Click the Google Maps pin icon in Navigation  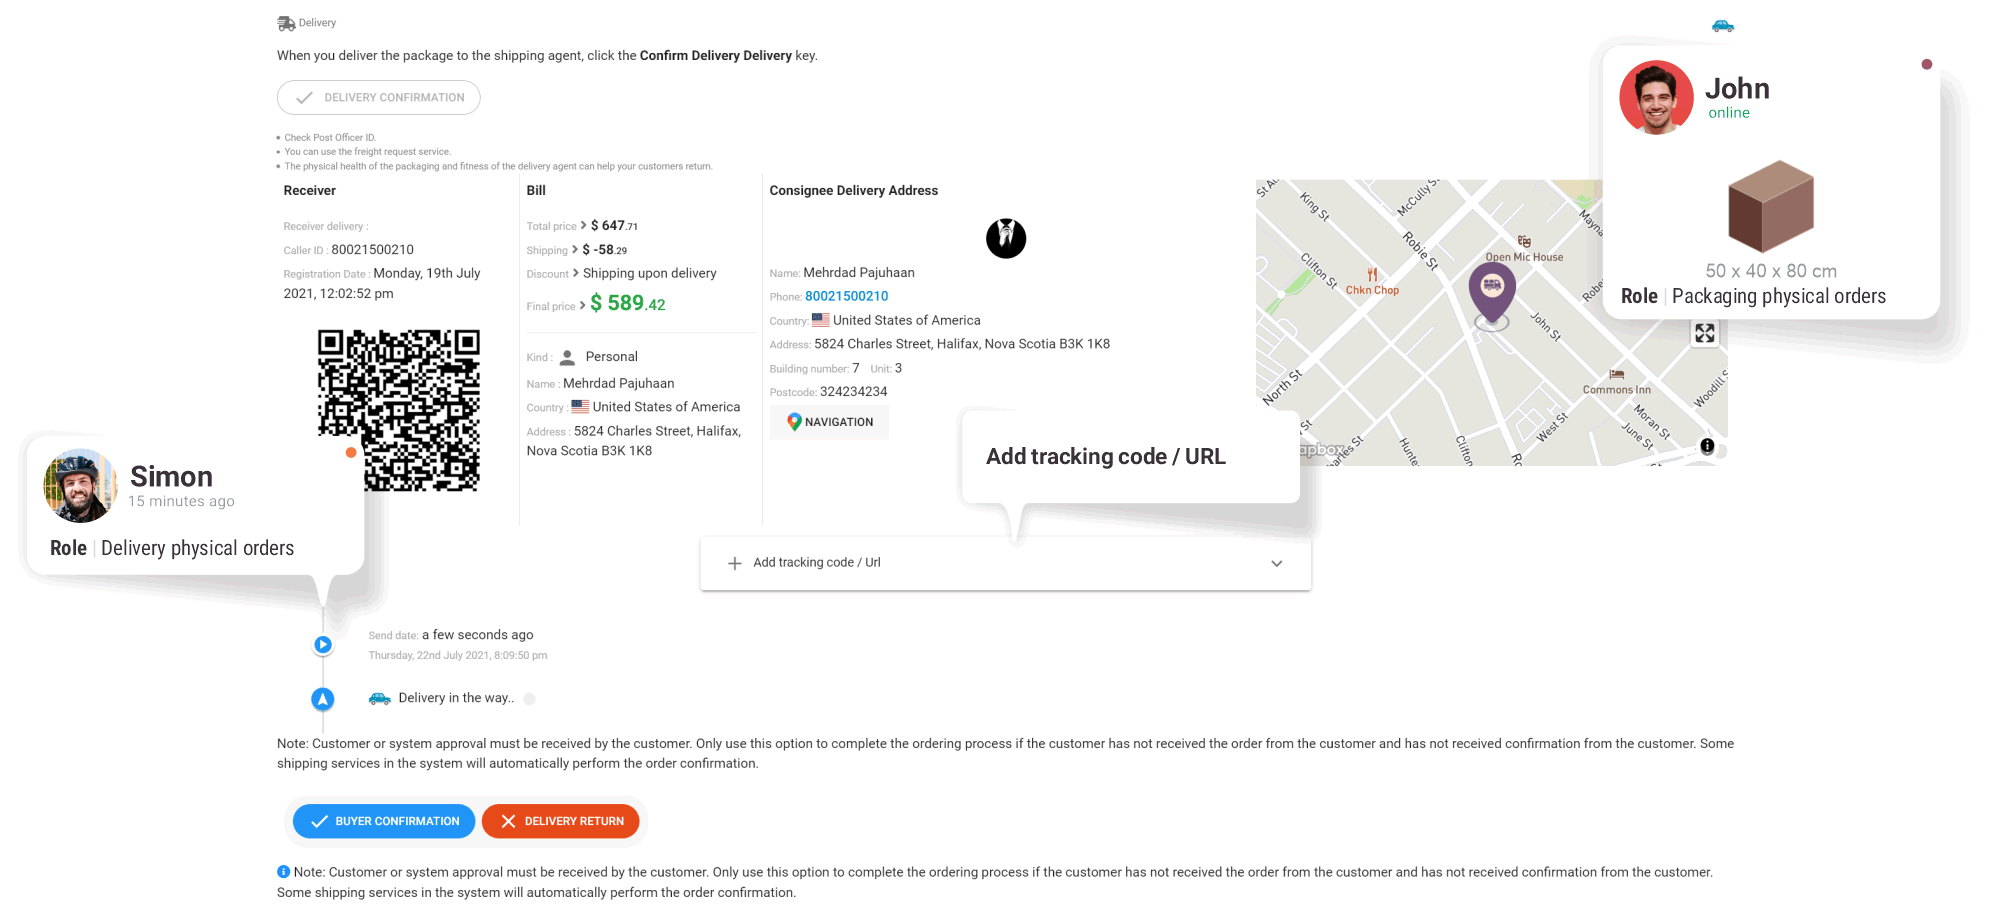(x=794, y=422)
